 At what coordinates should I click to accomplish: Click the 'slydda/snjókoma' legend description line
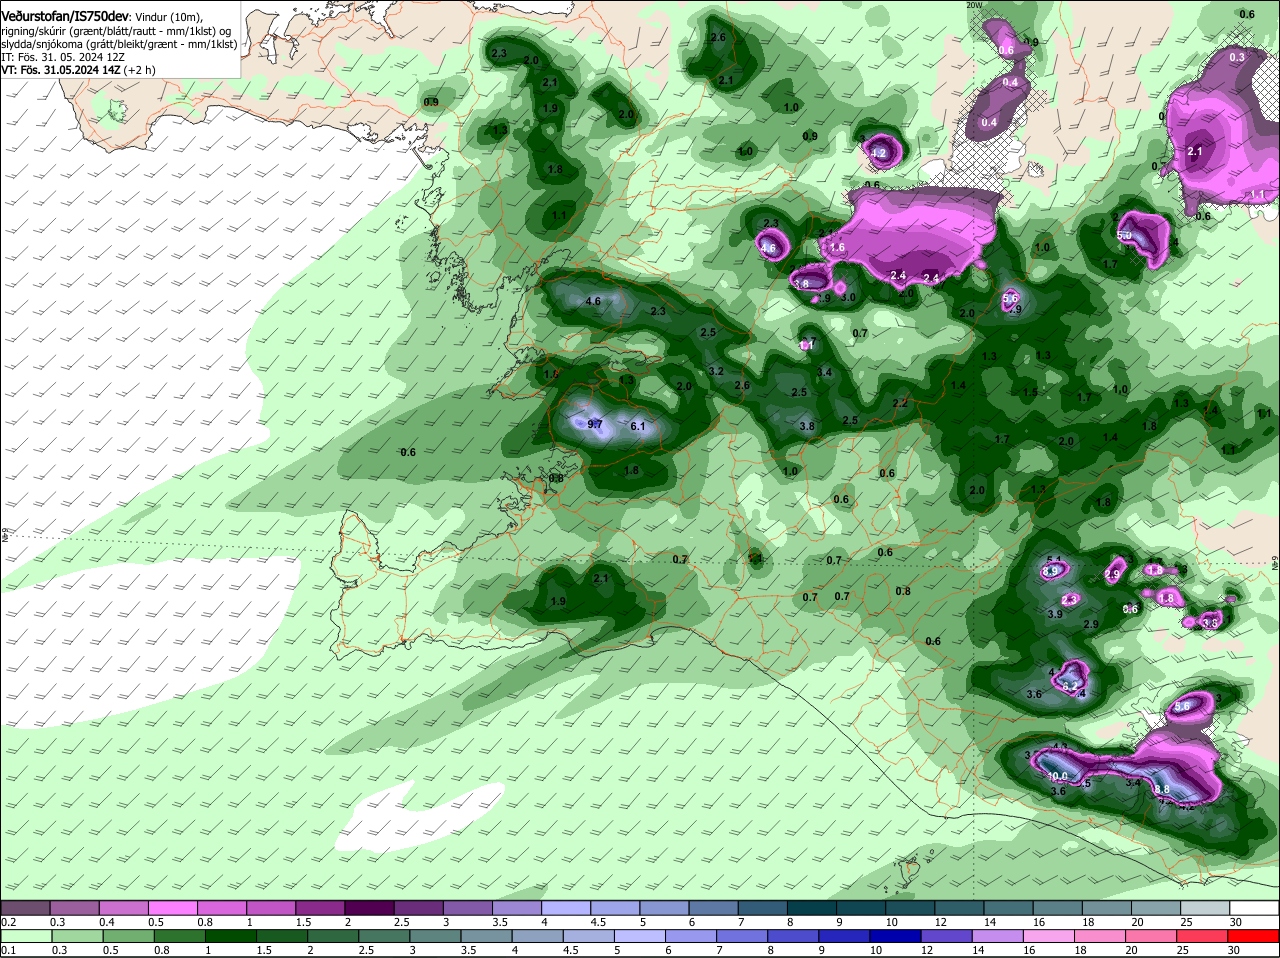pos(119,45)
